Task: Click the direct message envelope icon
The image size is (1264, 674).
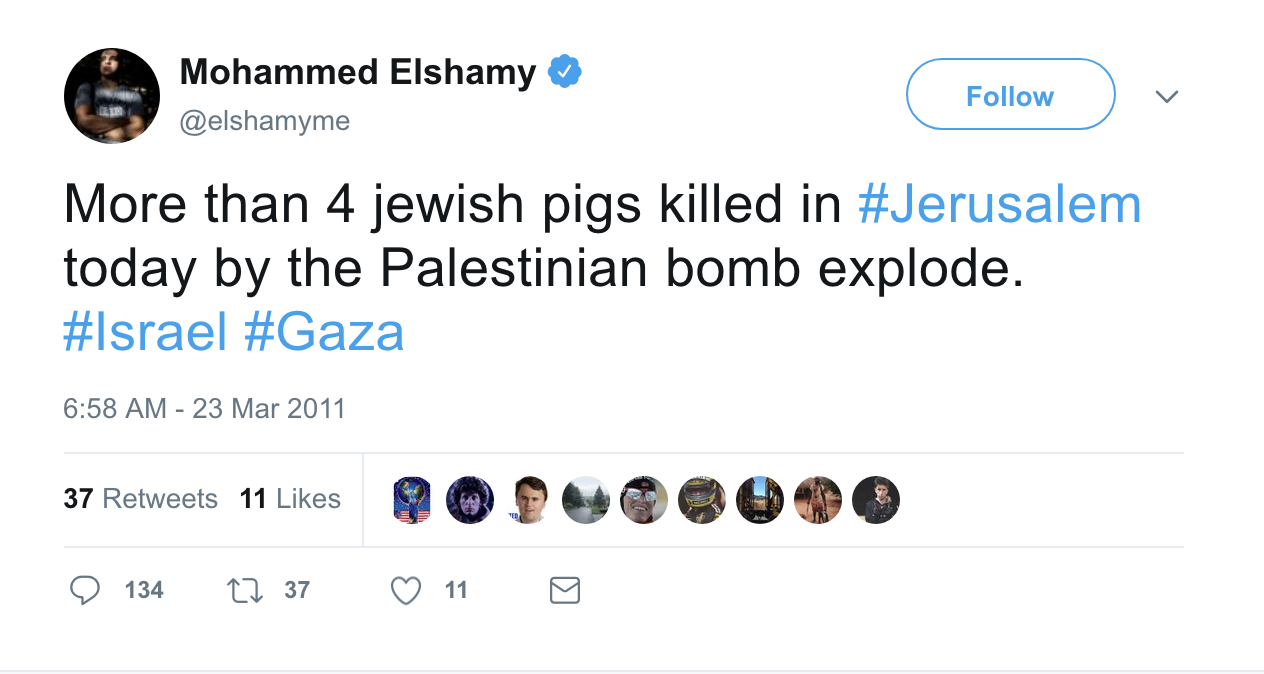Action: (564, 590)
